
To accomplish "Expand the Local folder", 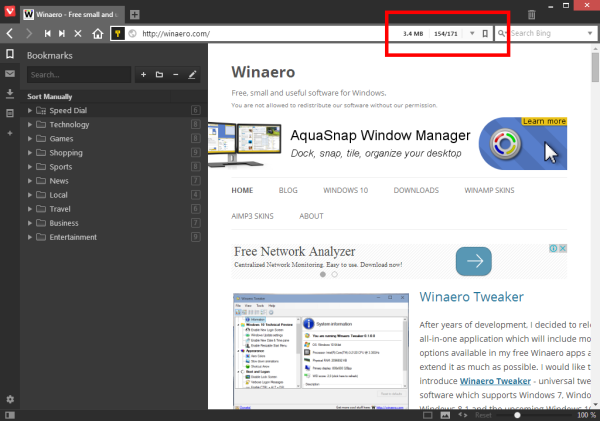I will (x=29, y=195).
